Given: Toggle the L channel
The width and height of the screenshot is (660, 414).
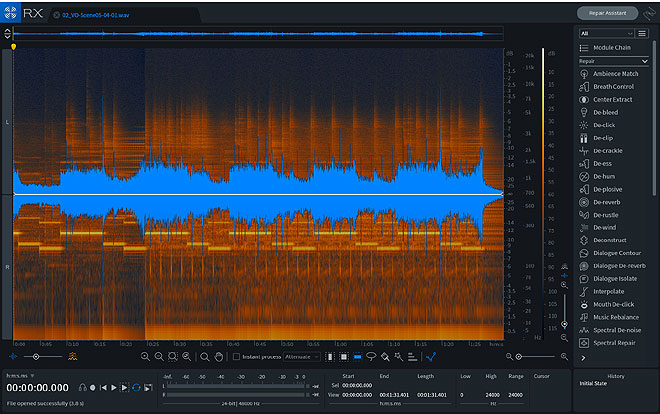Looking at the screenshot, I should click(x=7, y=122).
